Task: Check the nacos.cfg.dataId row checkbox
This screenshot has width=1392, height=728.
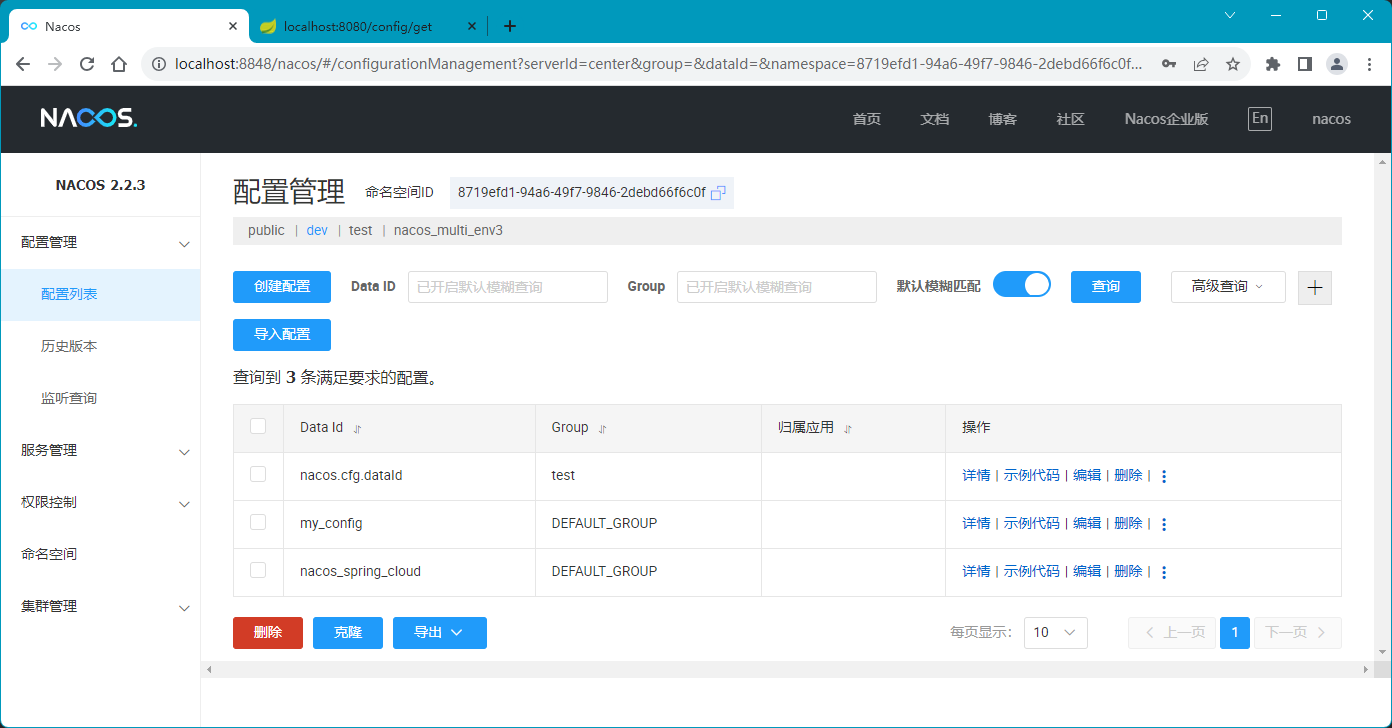Action: [x=258, y=474]
